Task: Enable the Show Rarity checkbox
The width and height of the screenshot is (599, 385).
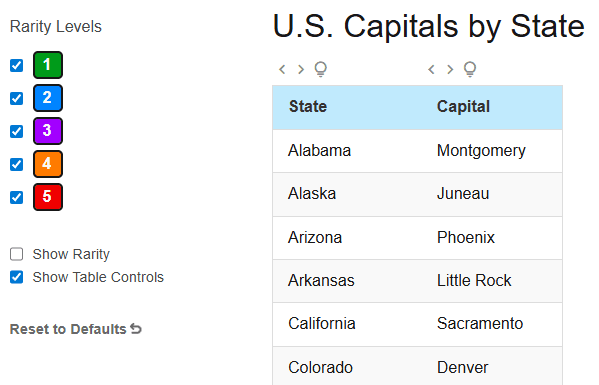Action: click(16, 254)
